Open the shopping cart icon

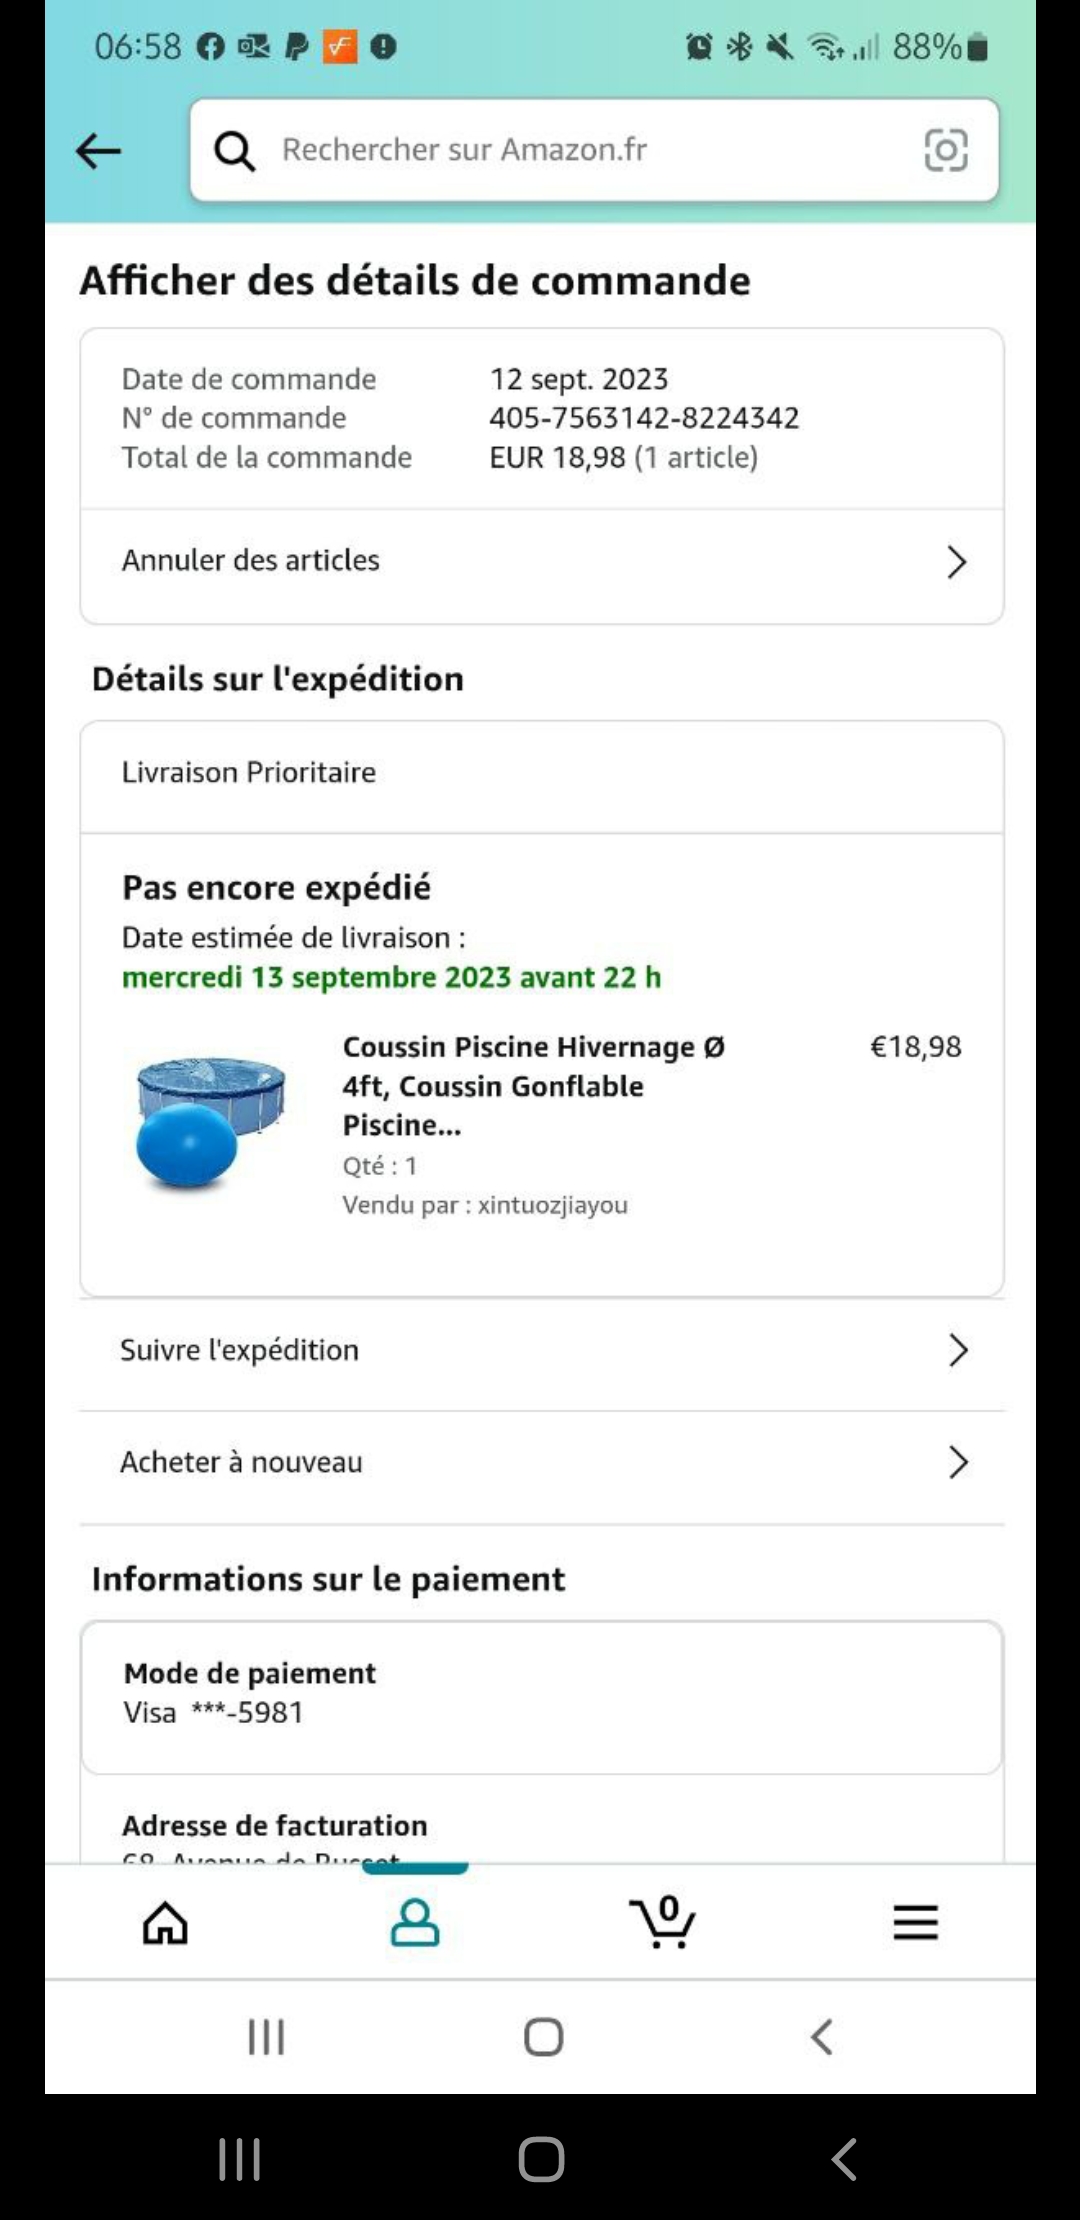pyautogui.click(x=663, y=1922)
